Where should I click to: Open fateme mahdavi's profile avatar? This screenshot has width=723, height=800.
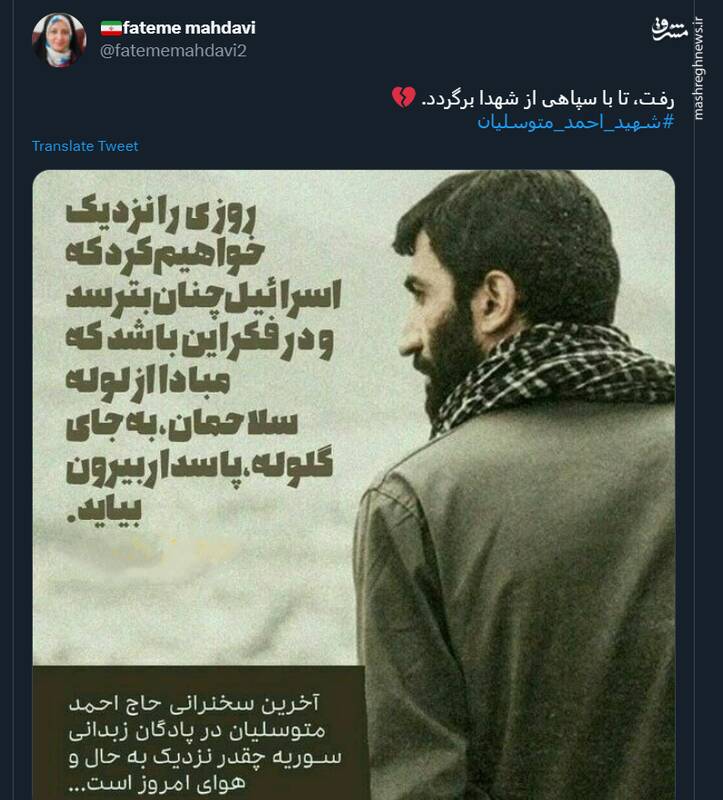coord(59,40)
